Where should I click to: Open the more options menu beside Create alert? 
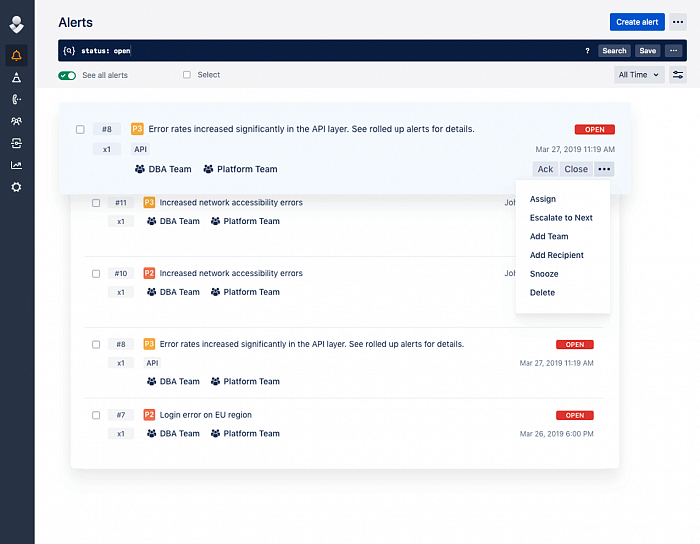tap(678, 22)
